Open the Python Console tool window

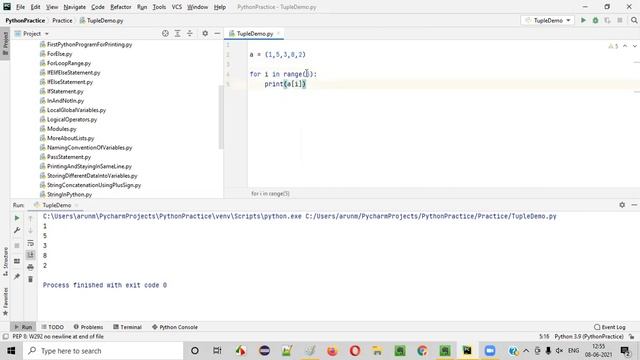(175, 327)
